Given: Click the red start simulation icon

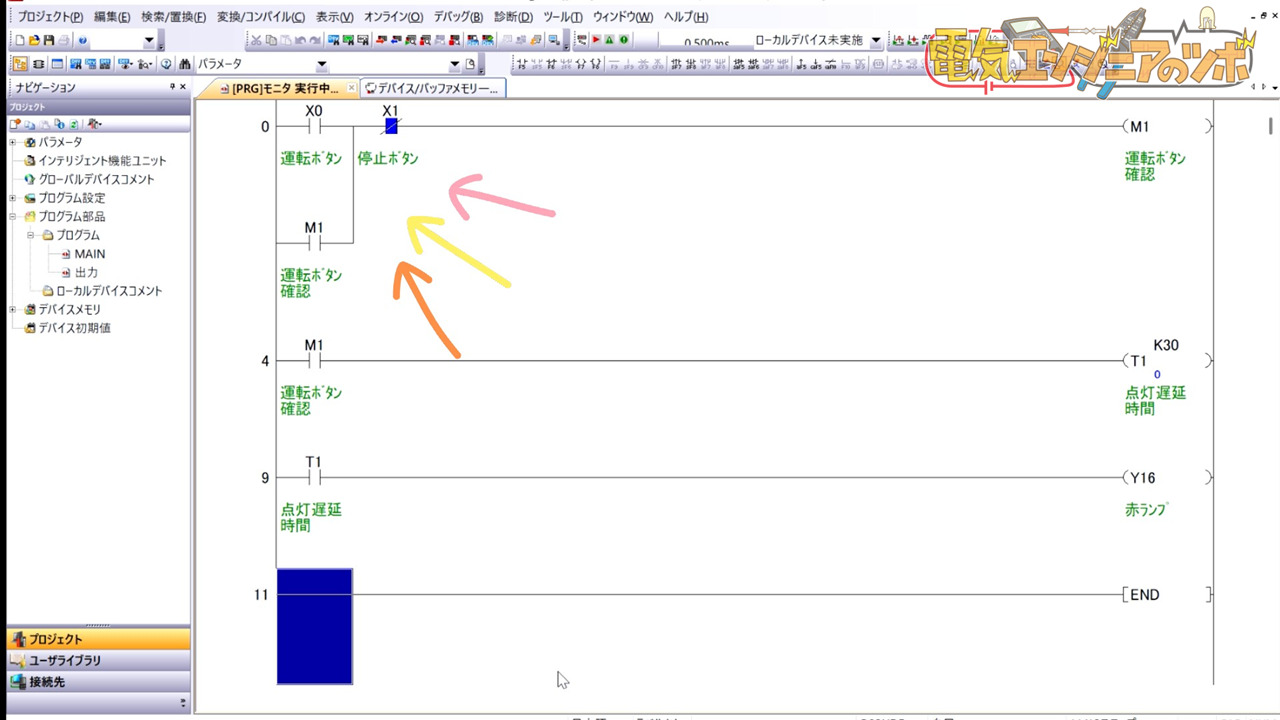Looking at the screenshot, I should [x=596, y=41].
